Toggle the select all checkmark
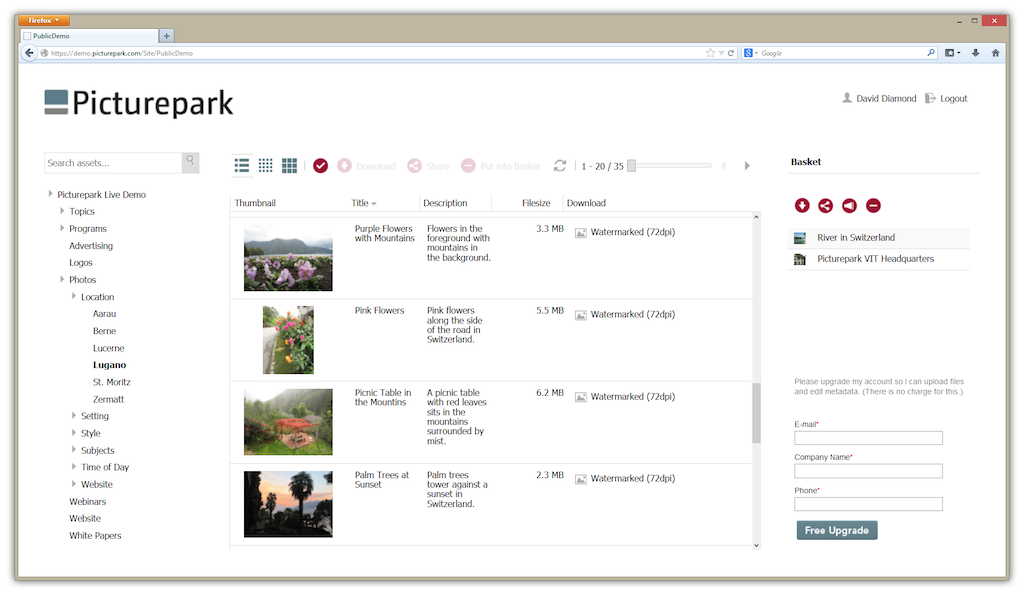Image resolution: width=1024 pixels, height=595 pixels. click(320, 166)
